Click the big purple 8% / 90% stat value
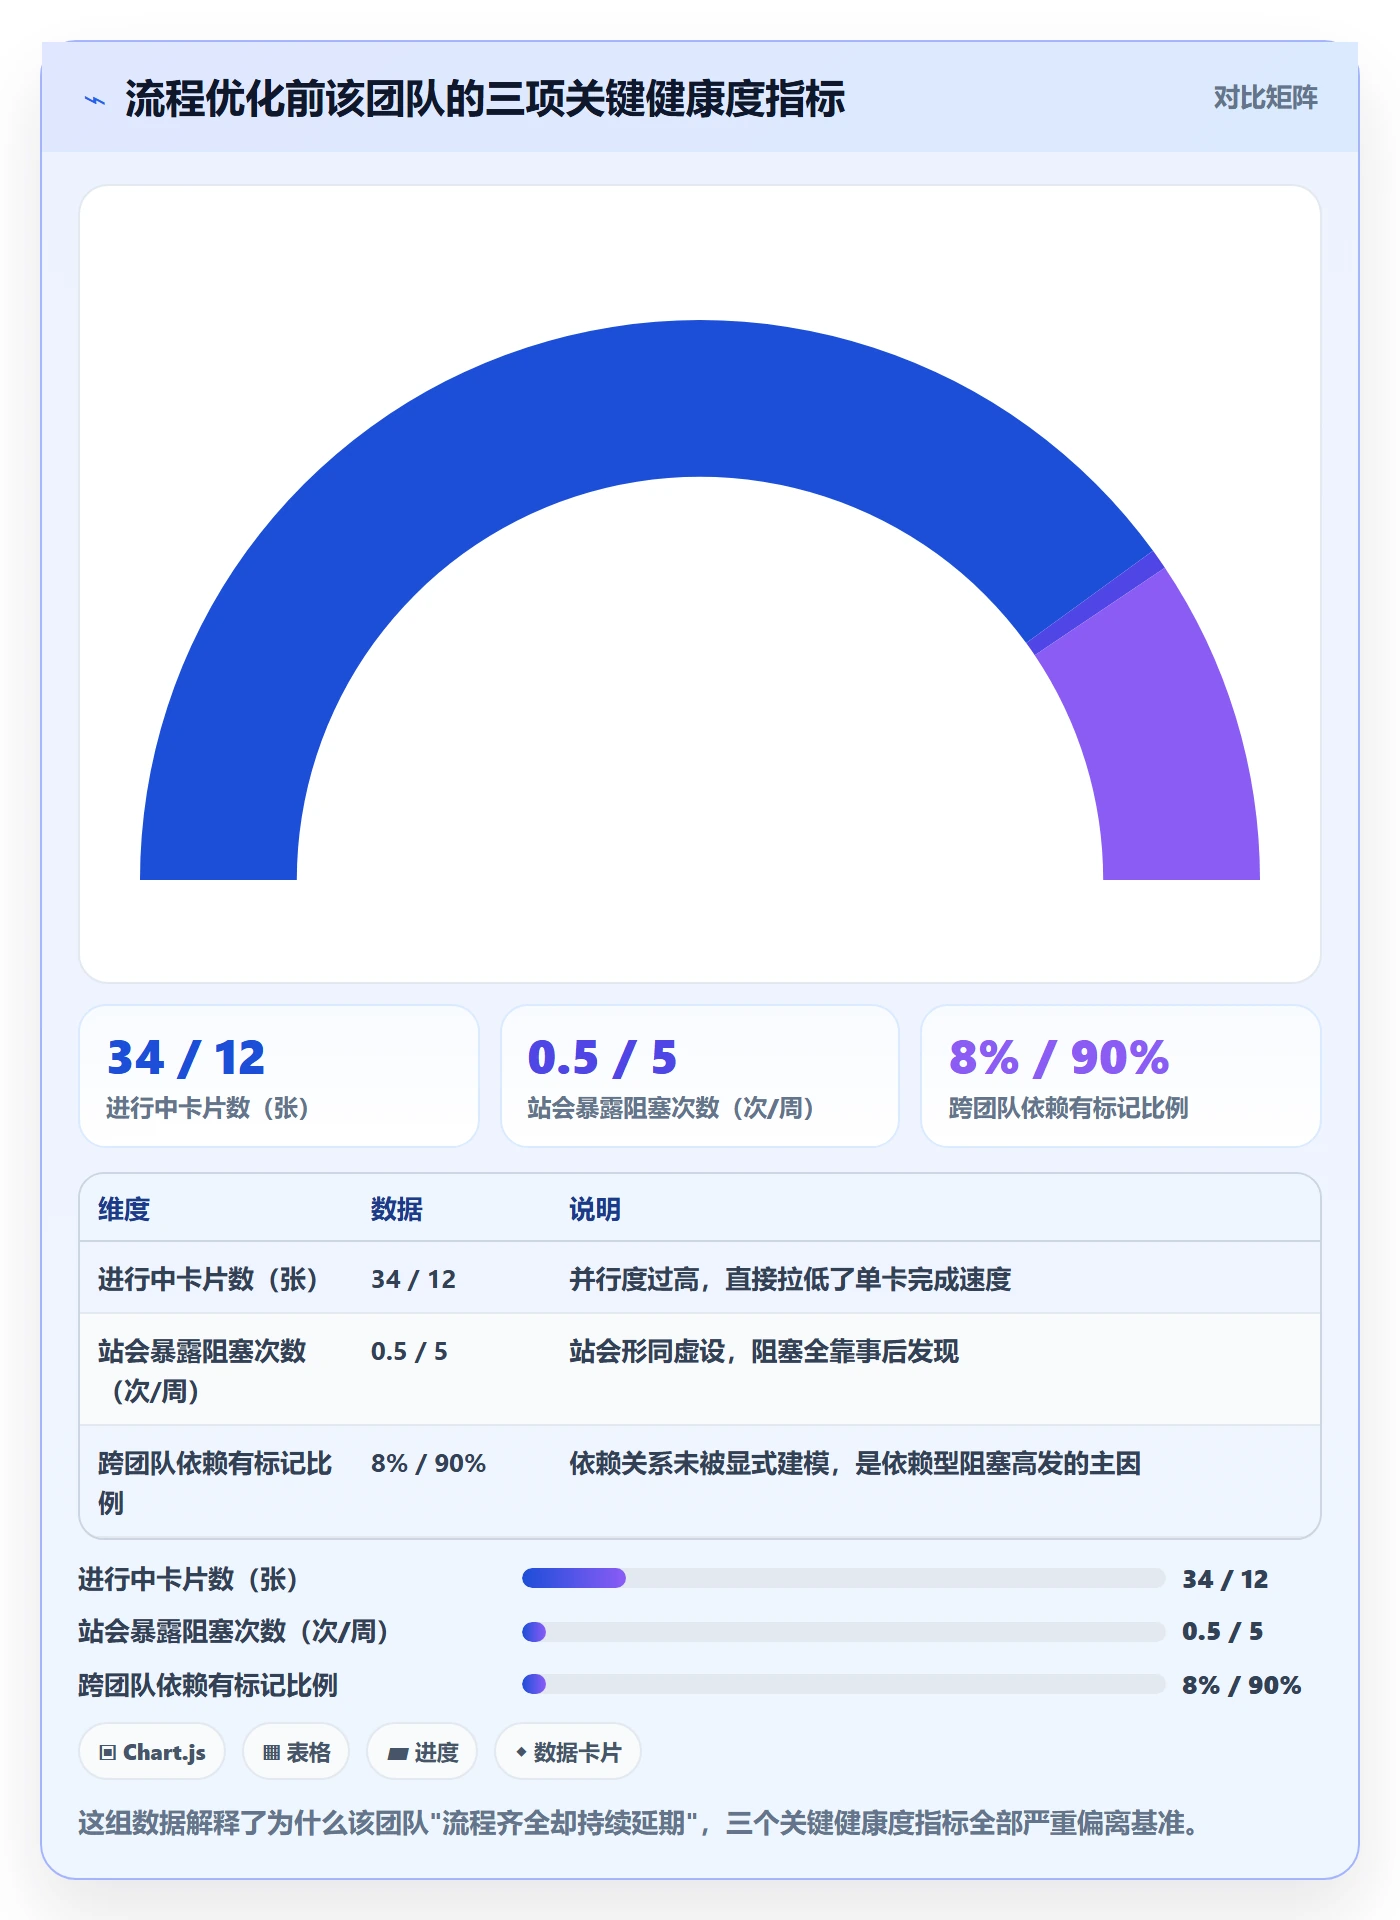The width and height of the screenshot is (1400, 1920). 1059,1057
